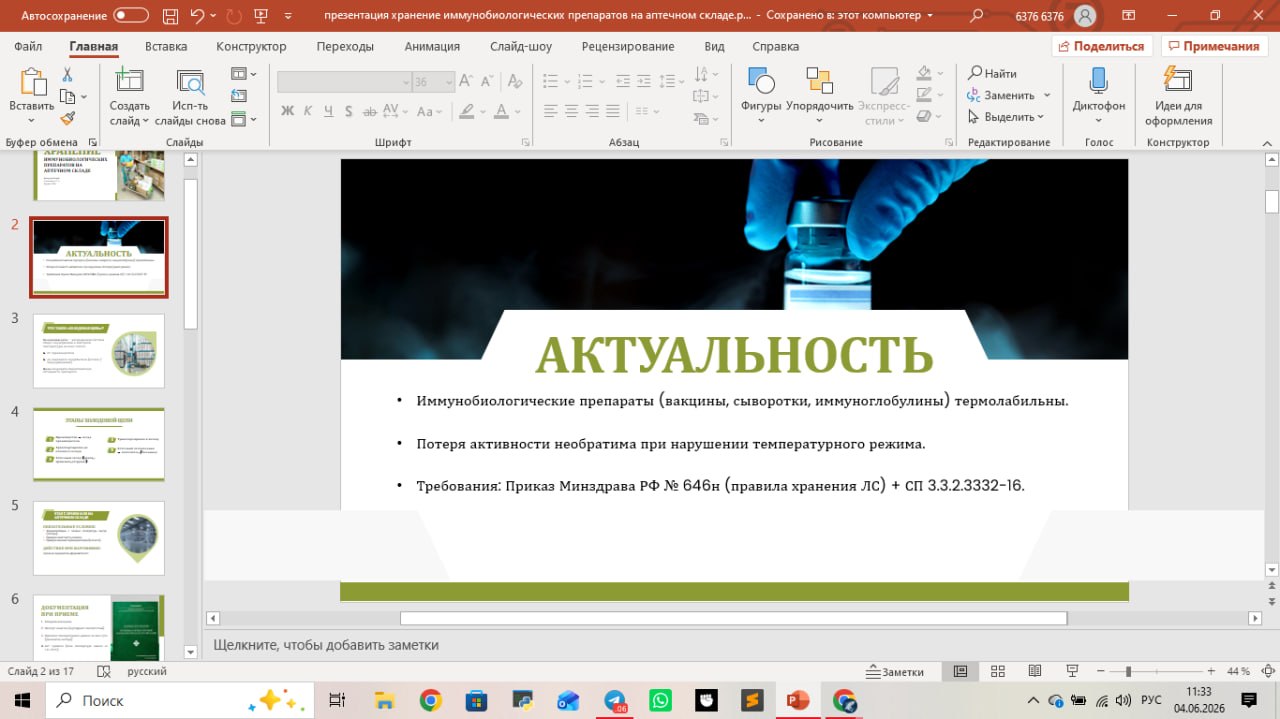1280x719 pixels.
Task: Underline text with the Ч button
Action: [x=329, y=111]
